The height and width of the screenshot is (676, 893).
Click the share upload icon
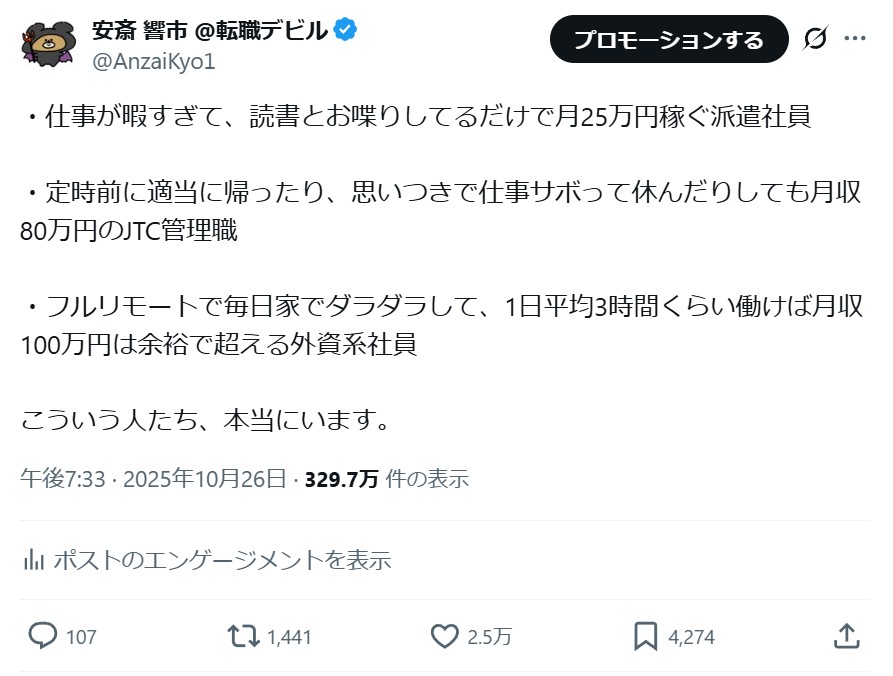[x=845, y=636]
